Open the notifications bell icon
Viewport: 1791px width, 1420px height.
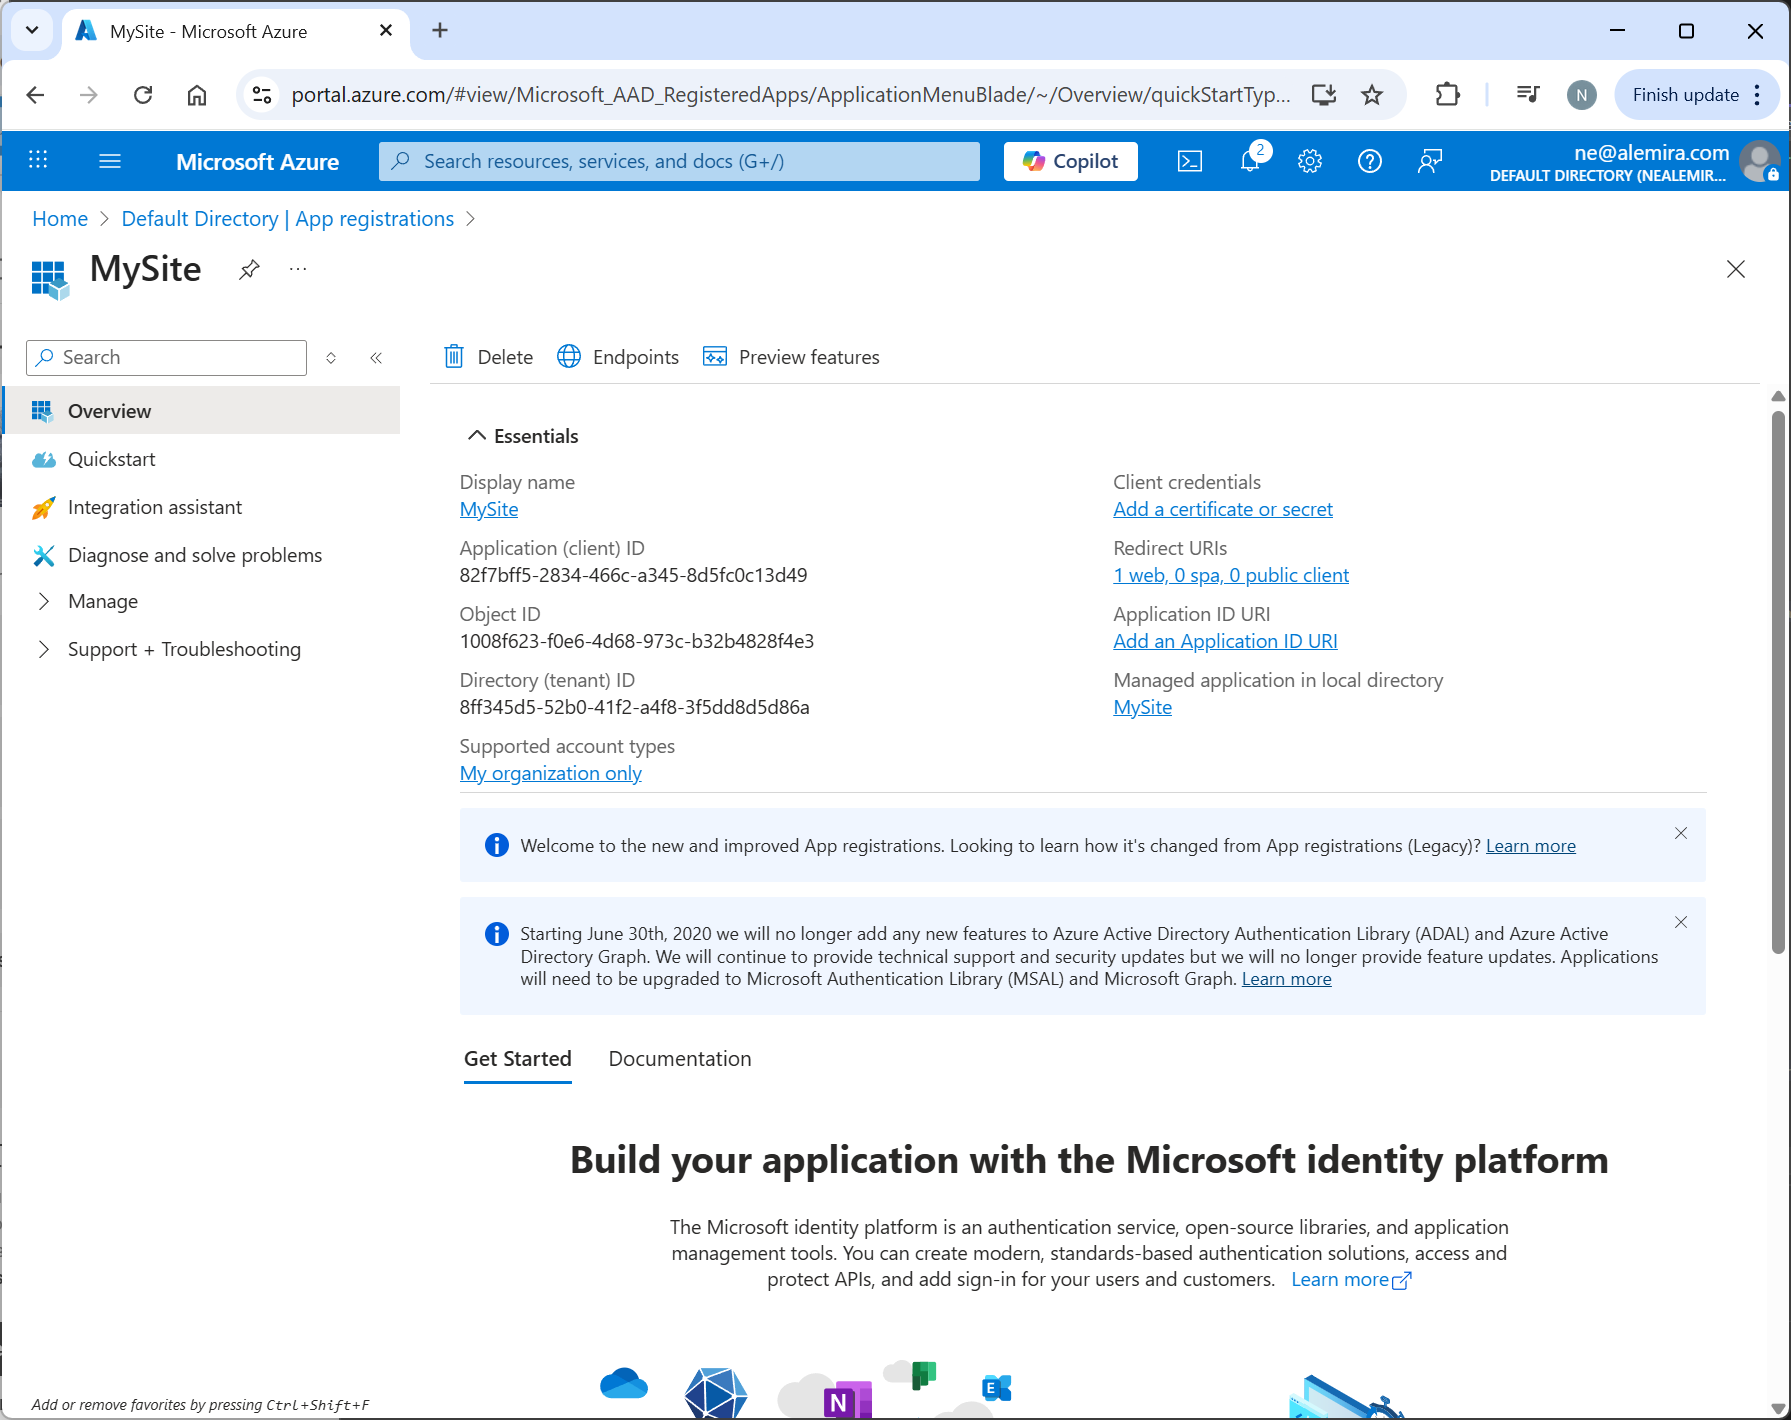click(x=1250, y=161)
